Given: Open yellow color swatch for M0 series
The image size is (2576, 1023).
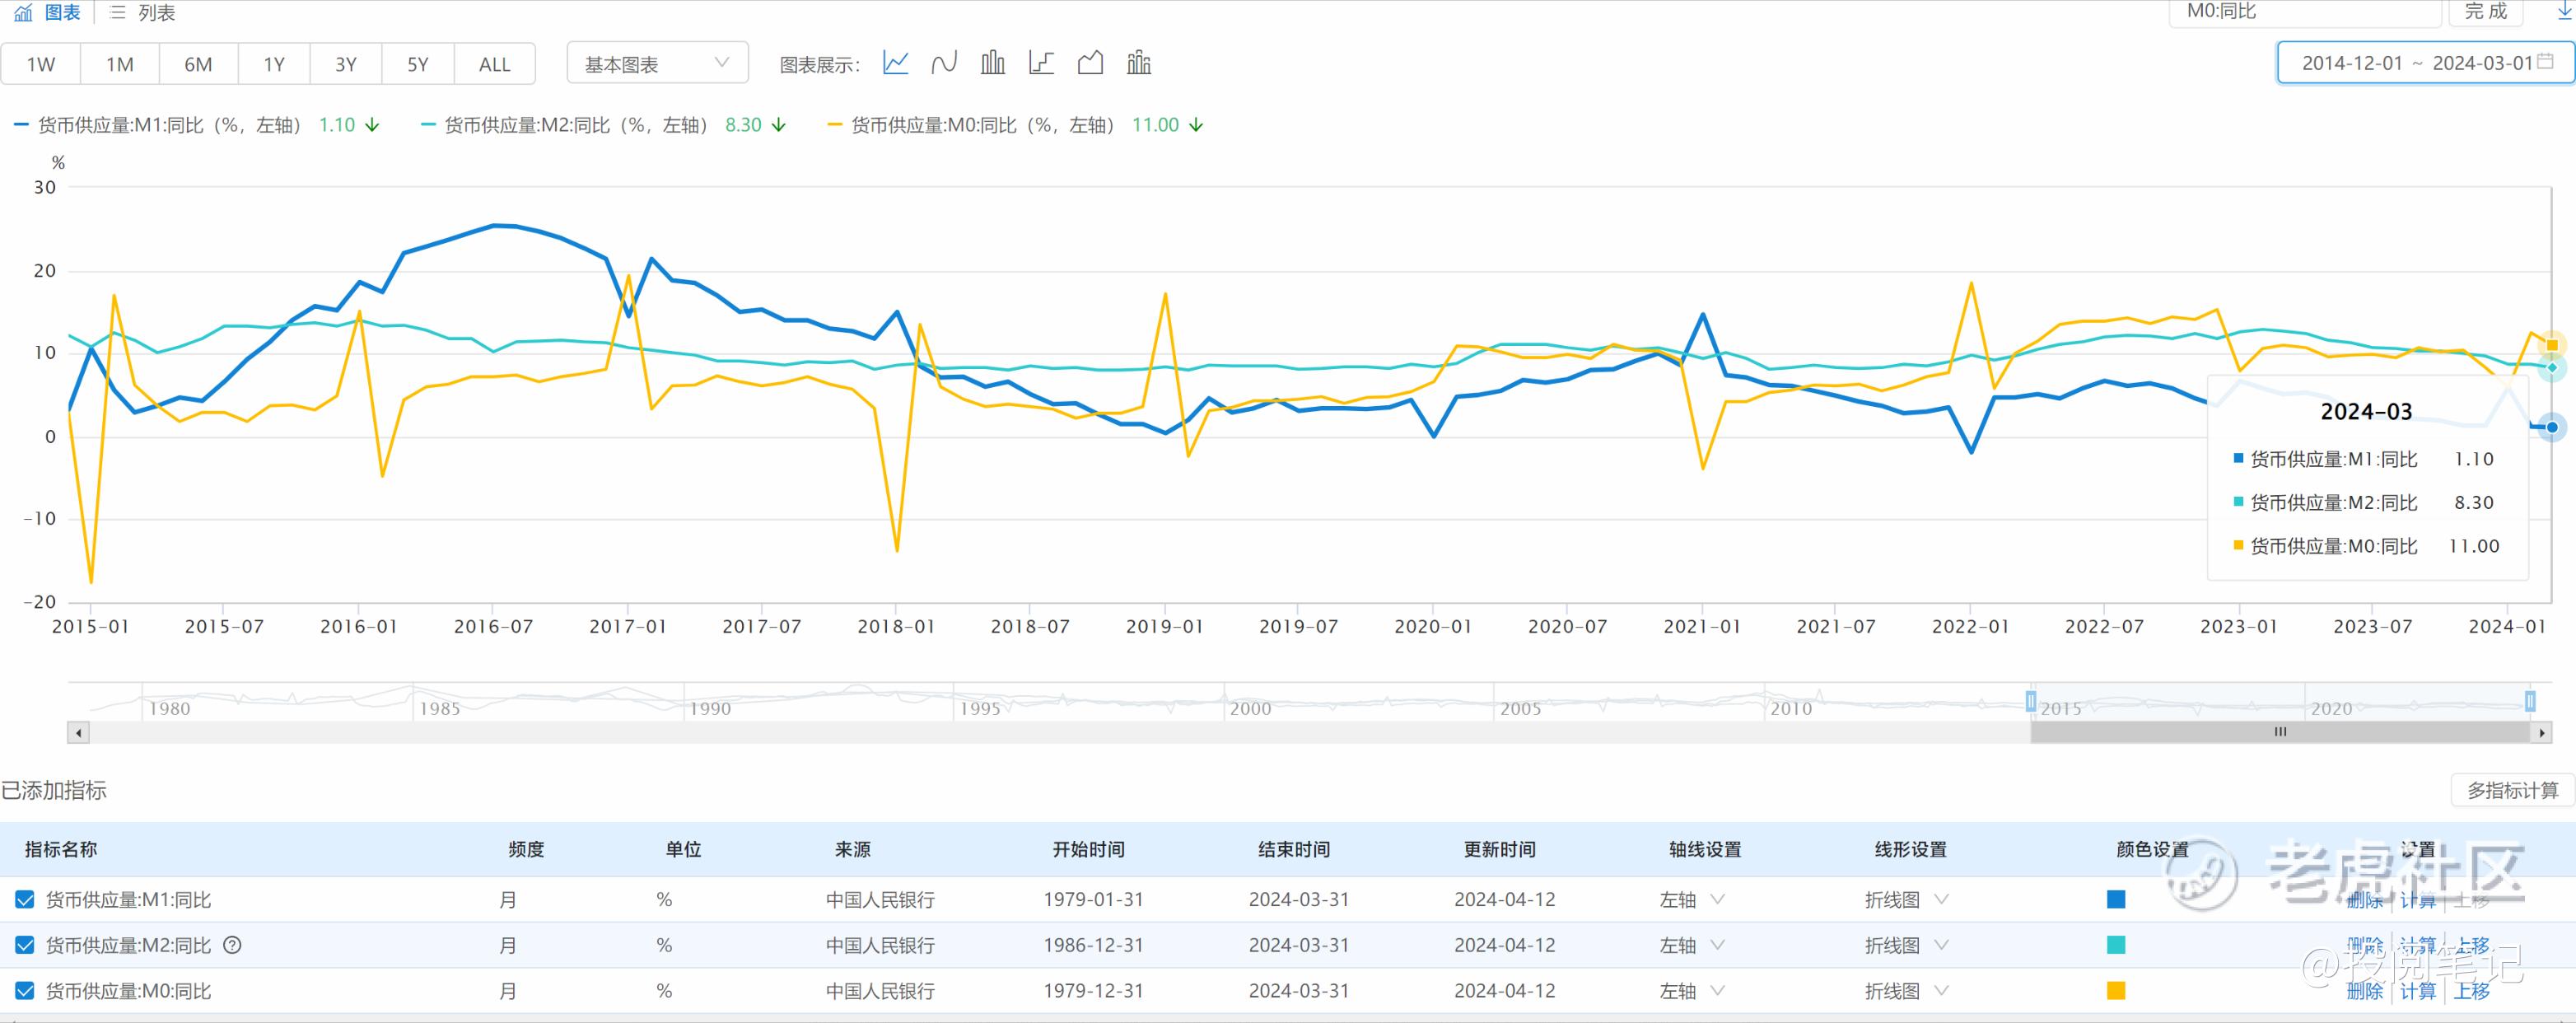Looking at the screenshot, I should [2116, 991].
